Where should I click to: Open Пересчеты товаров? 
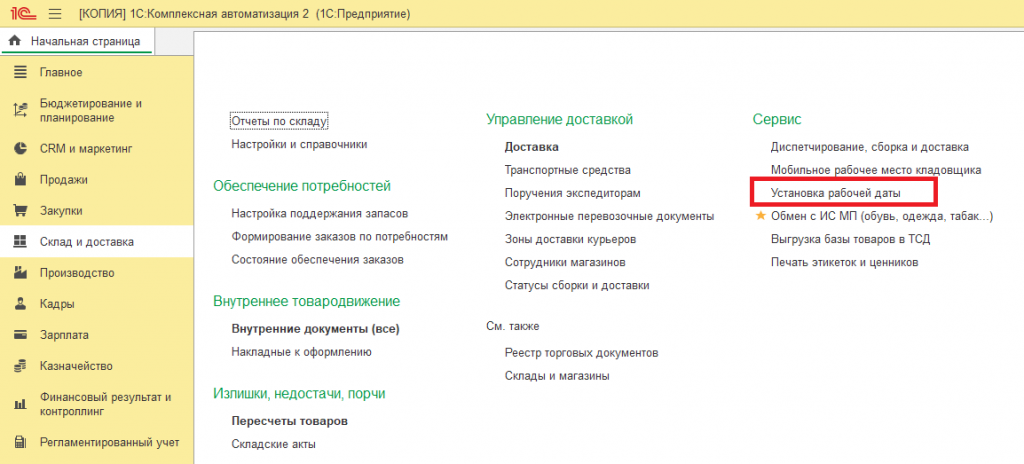click(x=289, y=421)
